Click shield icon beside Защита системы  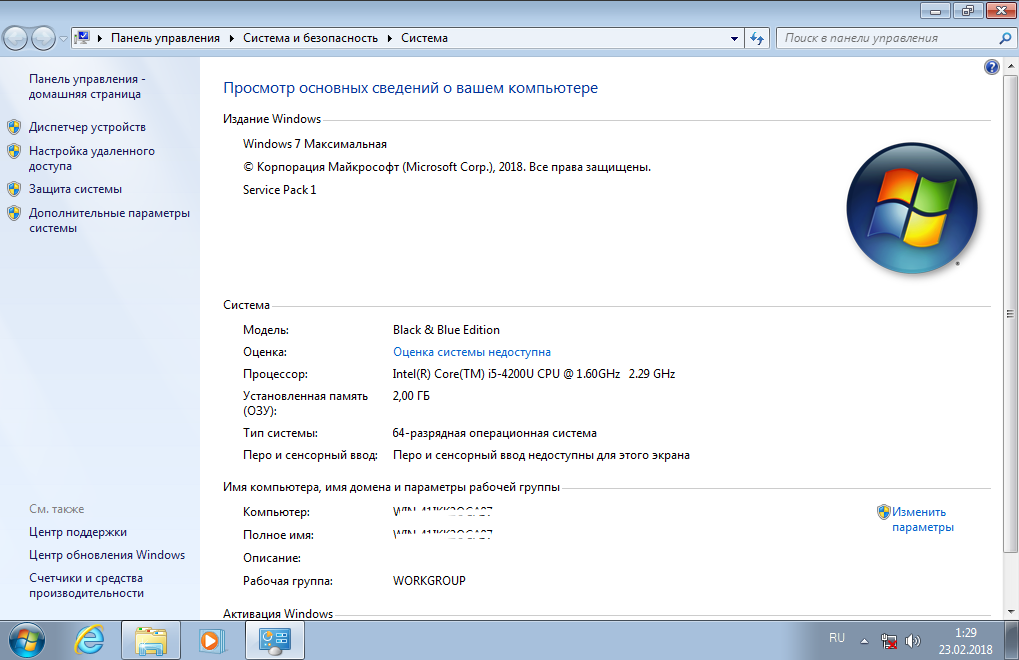pos(14,189)
